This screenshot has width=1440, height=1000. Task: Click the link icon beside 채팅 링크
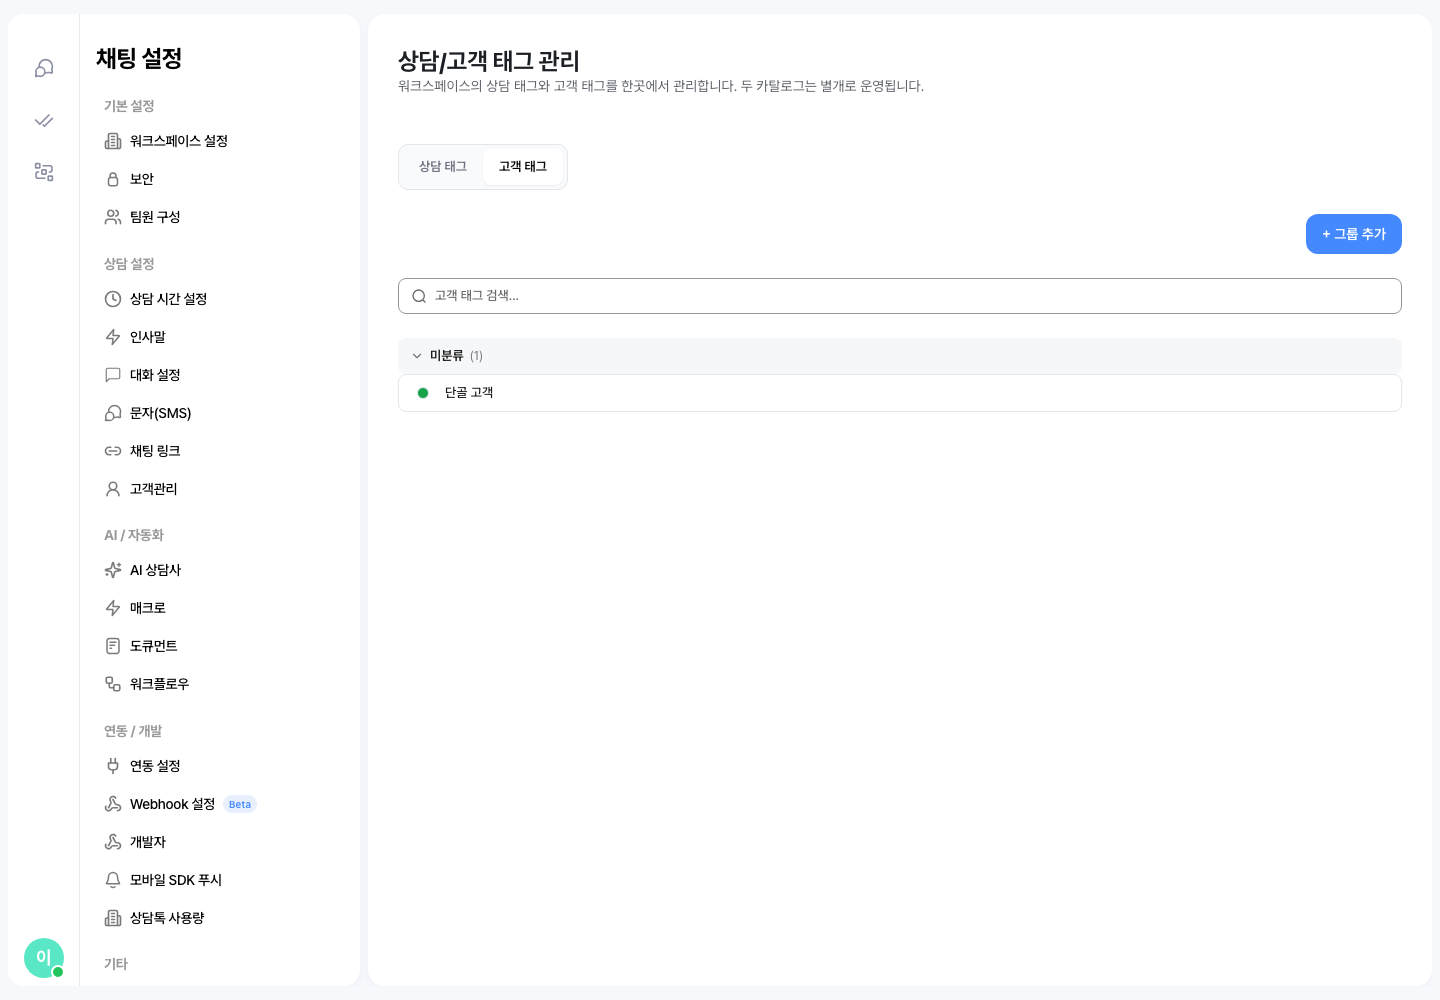(113, 451)
